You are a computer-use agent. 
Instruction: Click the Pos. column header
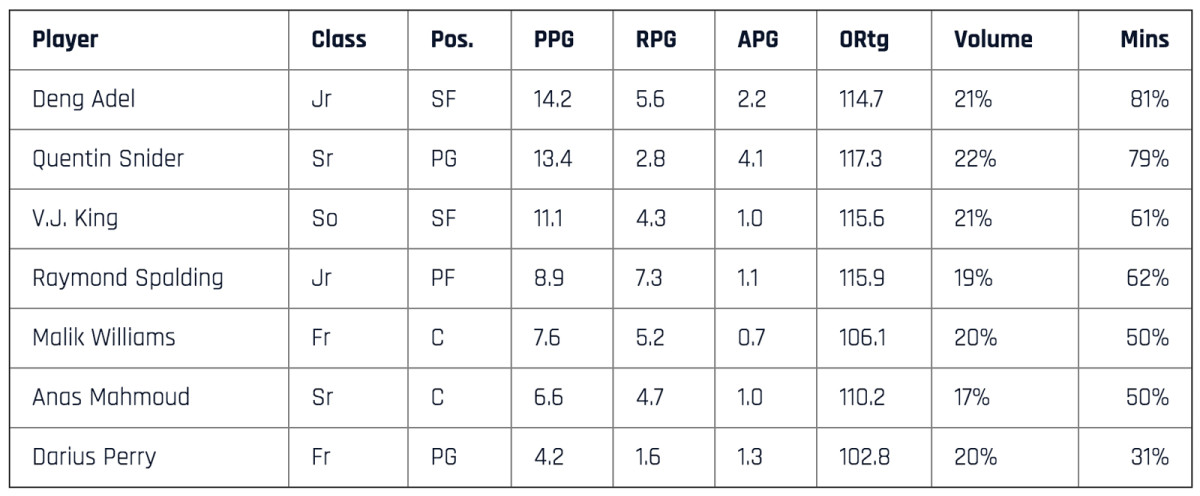(x=452, y=40)
